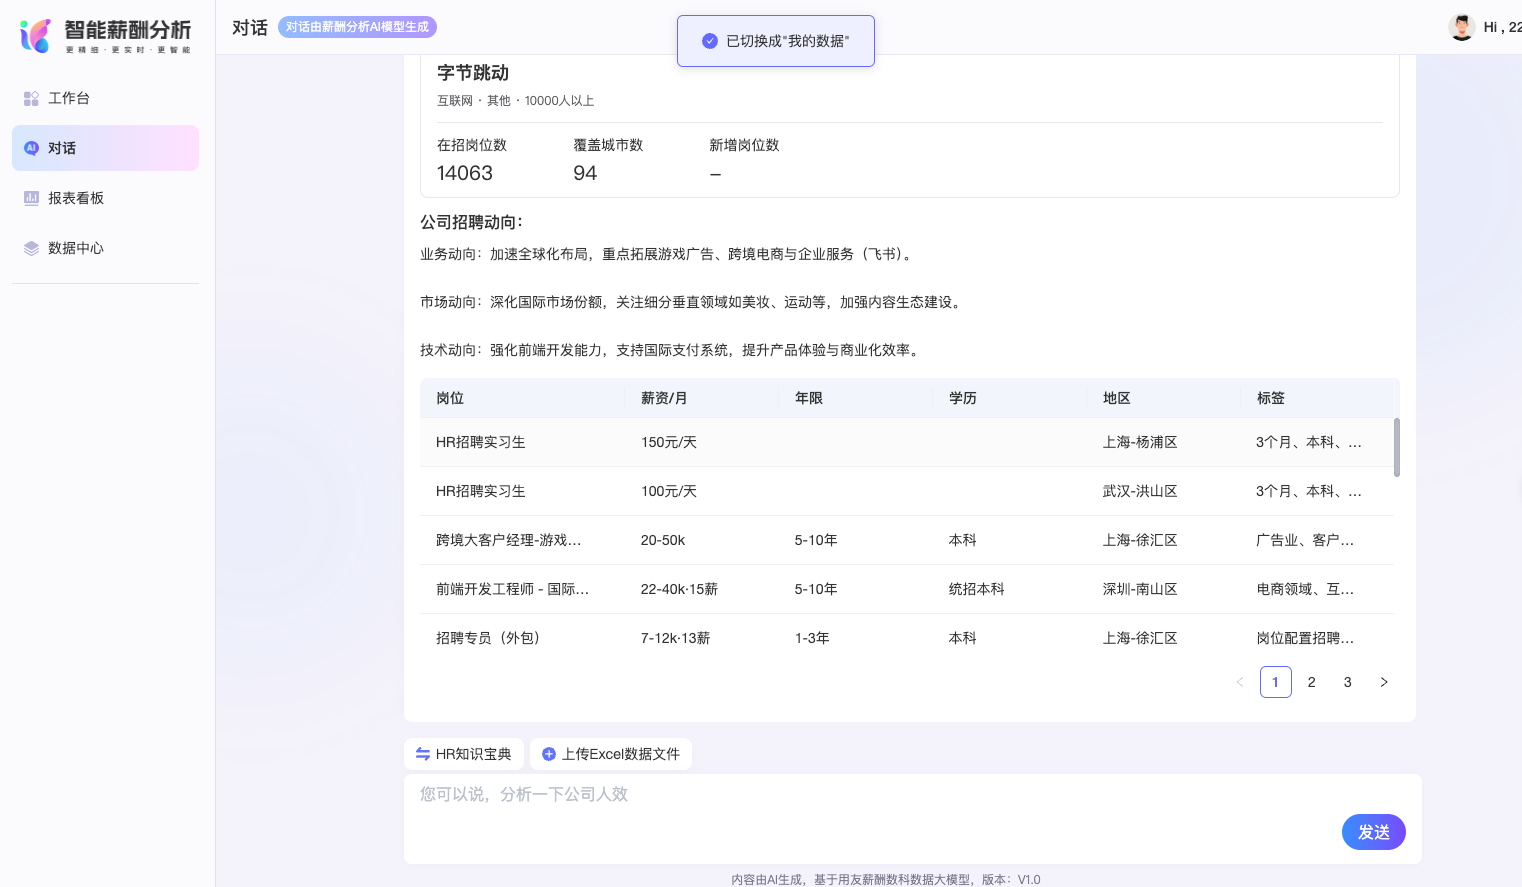Click the checkmark icon in 已切换成 notification
The width and height of the screenshot is (1522, 887).
tap(711, 40)
